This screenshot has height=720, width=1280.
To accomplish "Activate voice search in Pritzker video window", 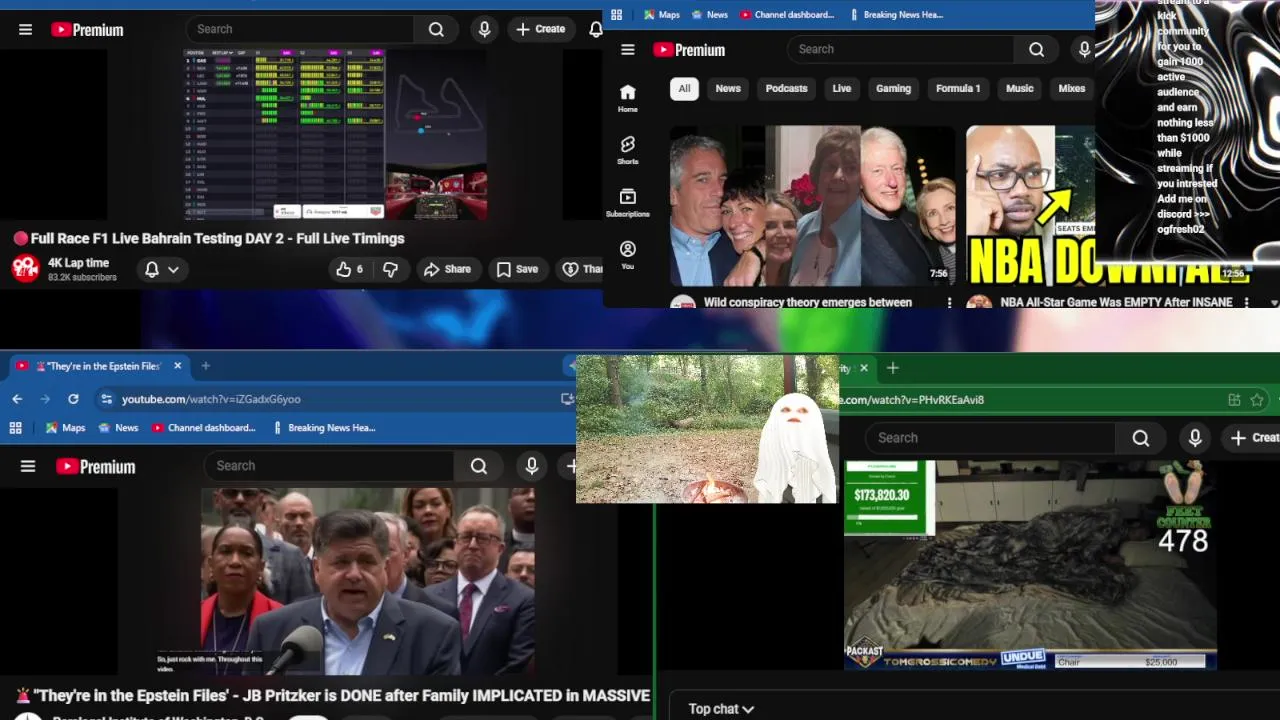I will point(532,466).
